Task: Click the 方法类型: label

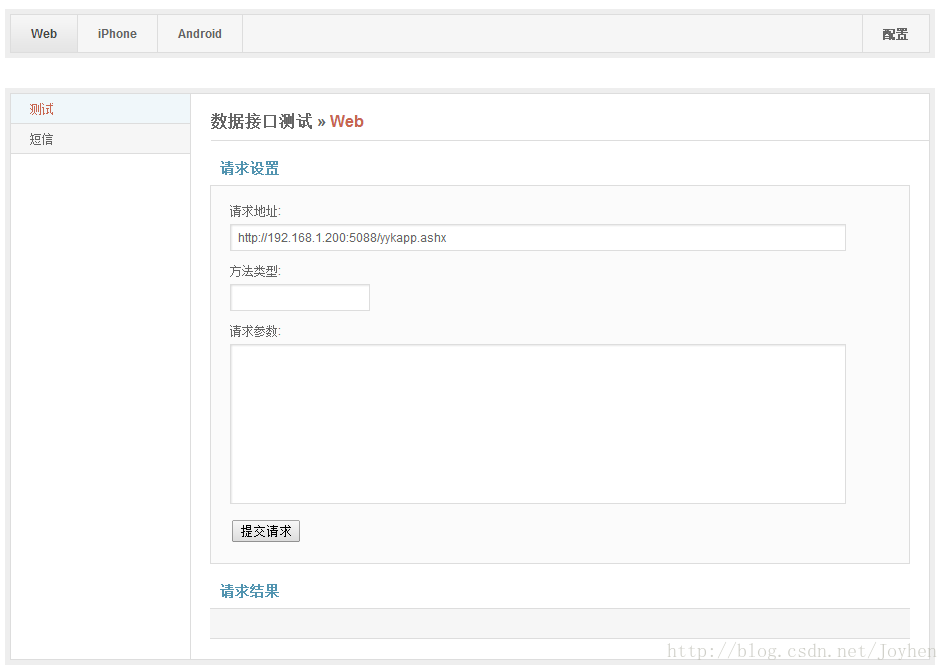Action: (x=255, y=271)
